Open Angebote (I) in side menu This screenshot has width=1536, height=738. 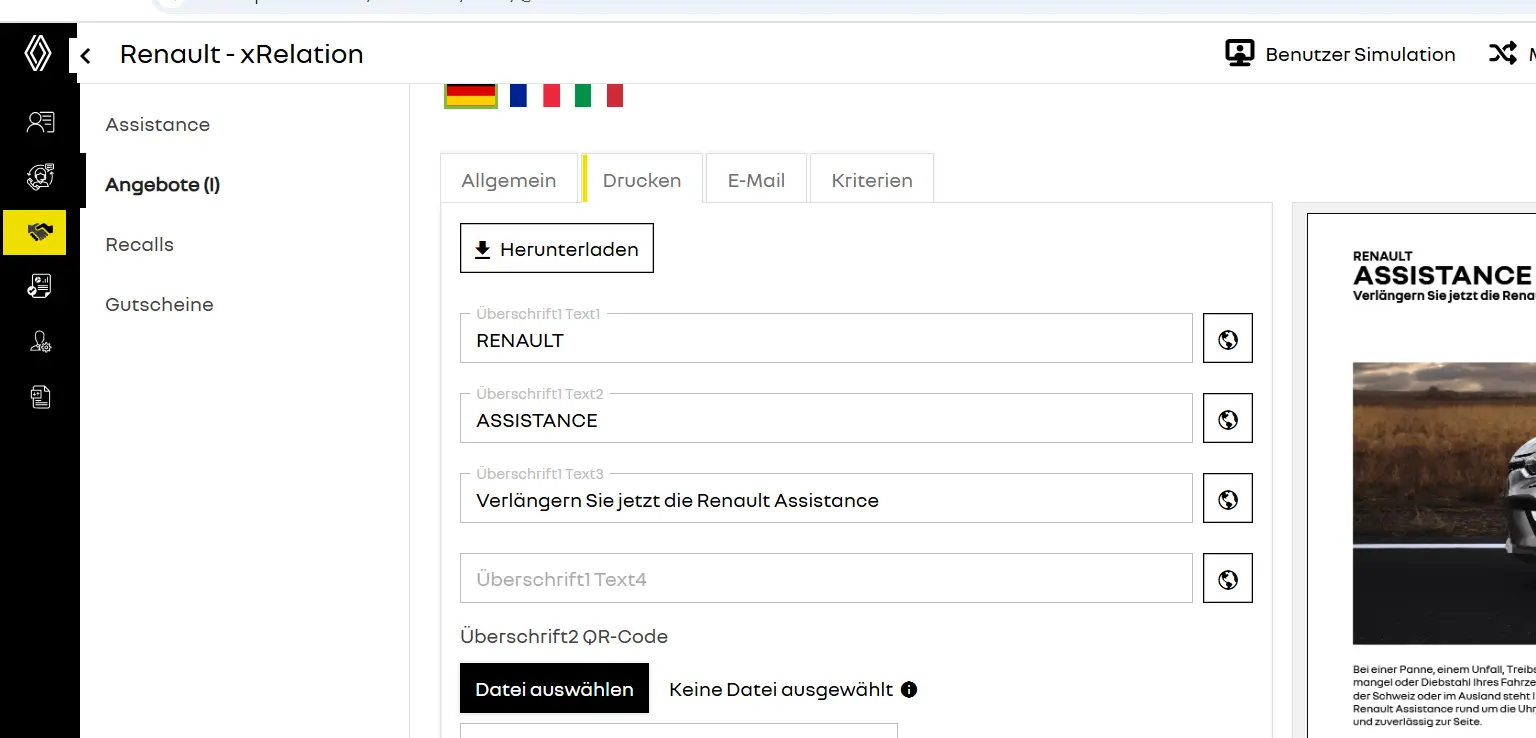pyautogui.click(x=163, y=185)
